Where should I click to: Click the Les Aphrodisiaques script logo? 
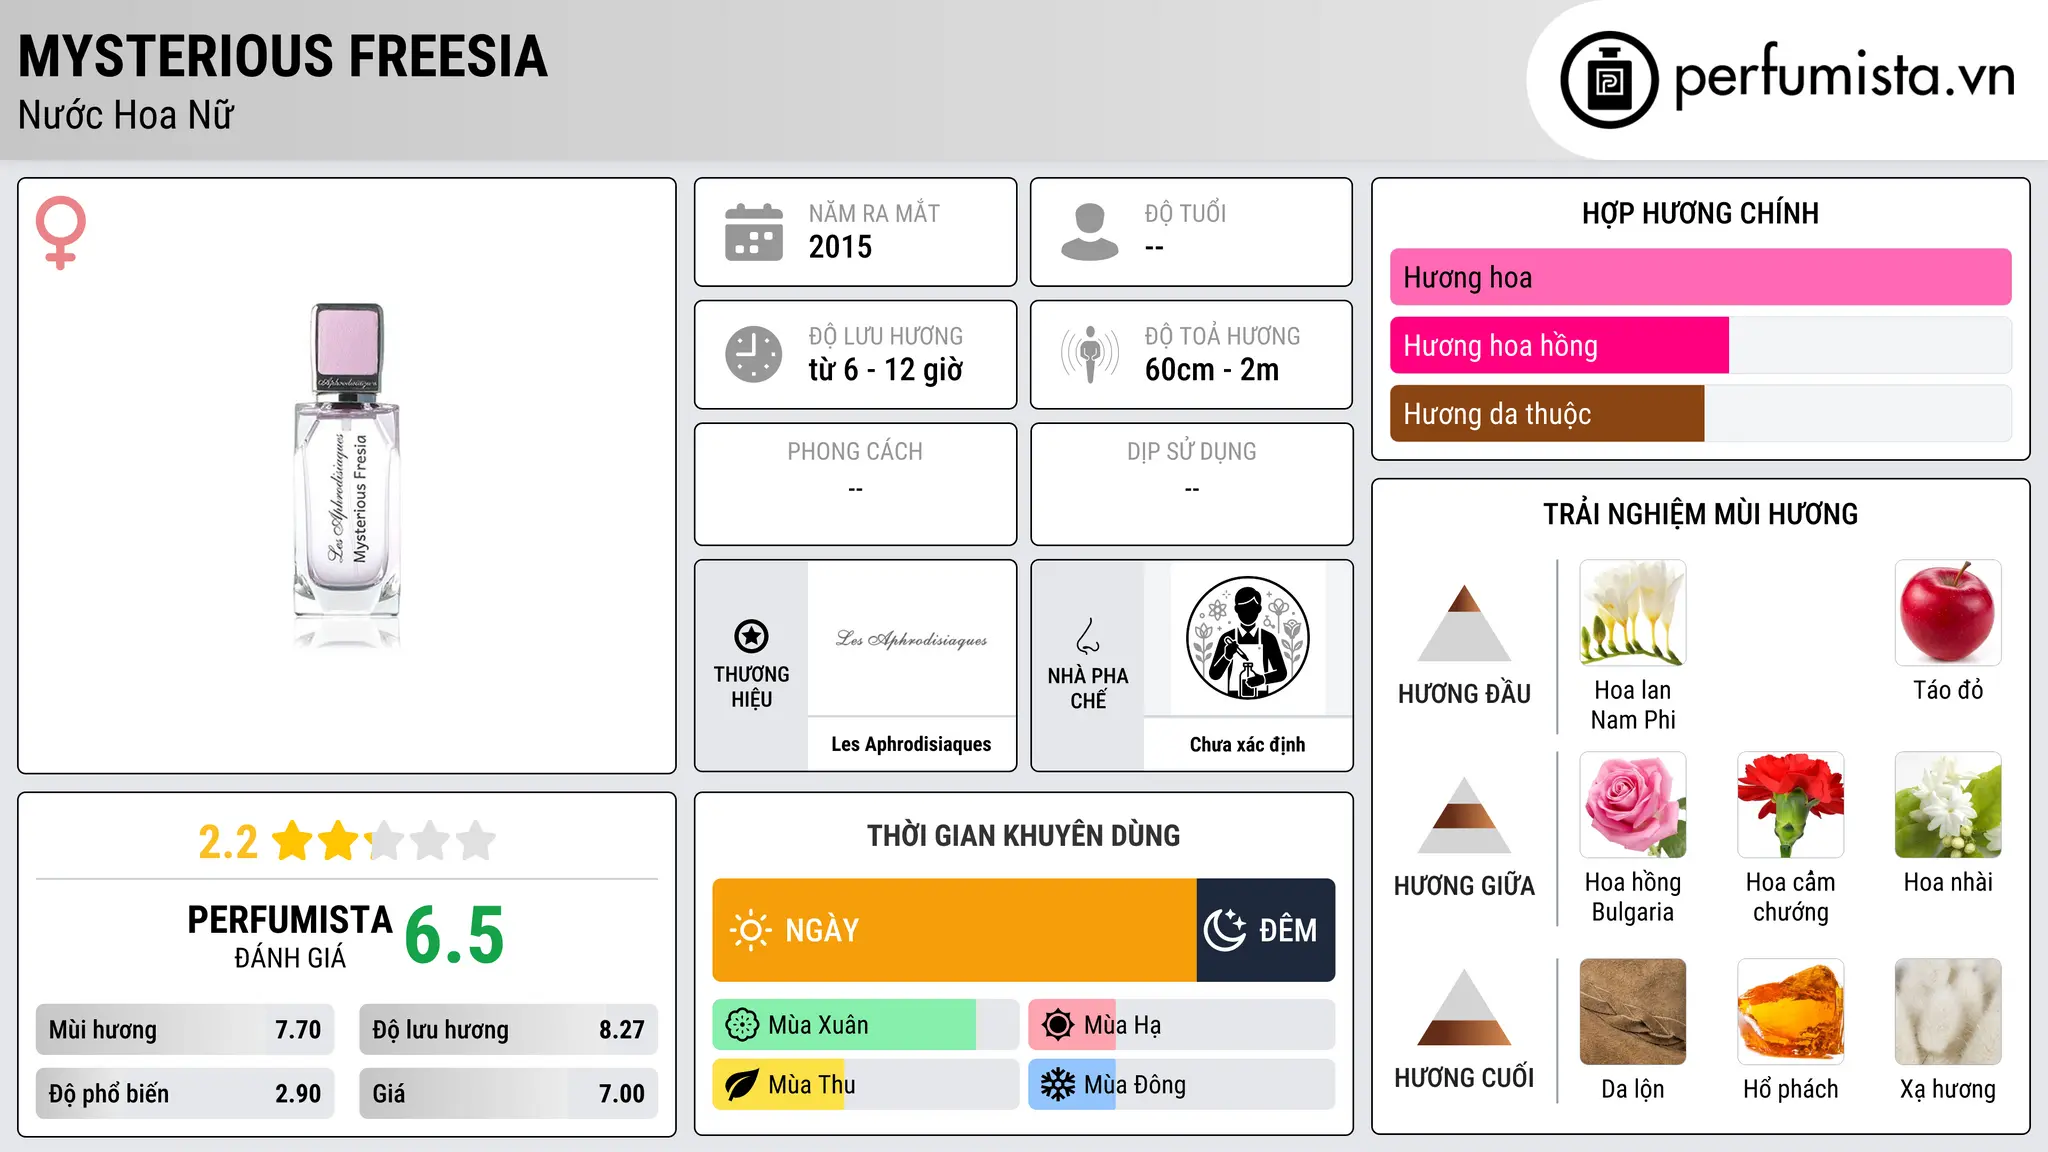click(x=912, y=639)
